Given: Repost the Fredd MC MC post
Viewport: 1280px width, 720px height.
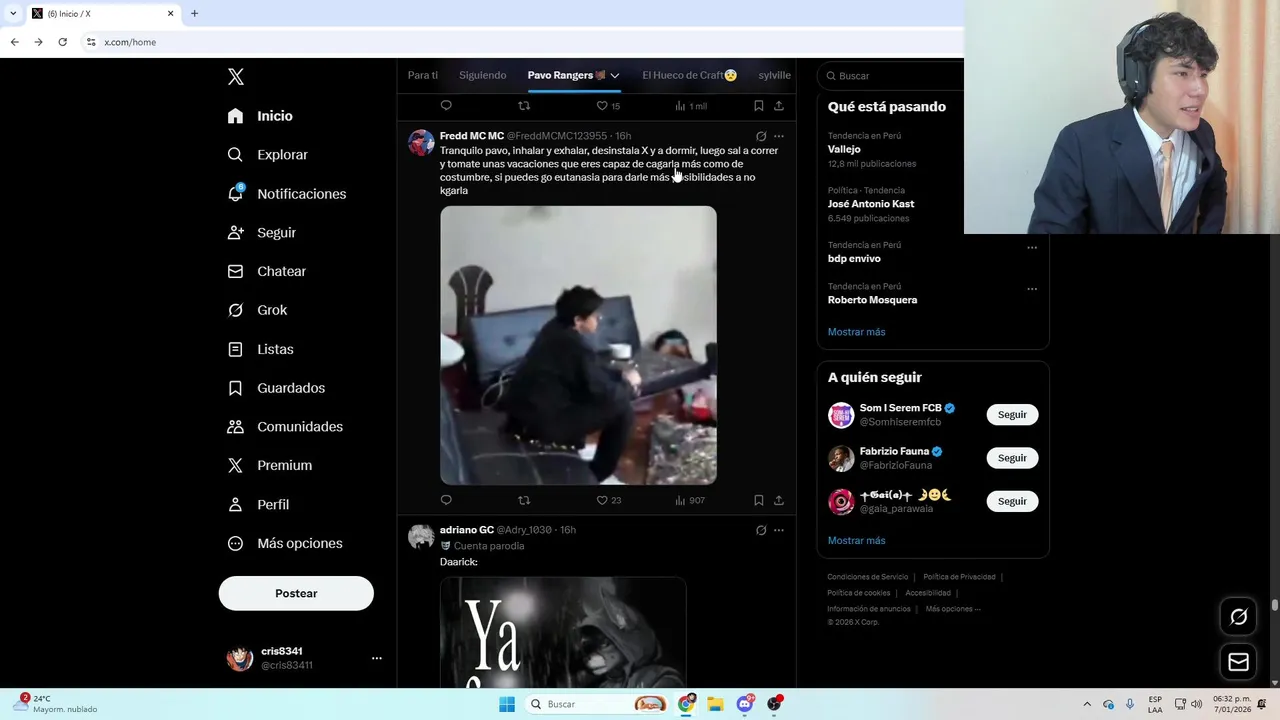Looking at the screenshot, I should tap(524, 500).
